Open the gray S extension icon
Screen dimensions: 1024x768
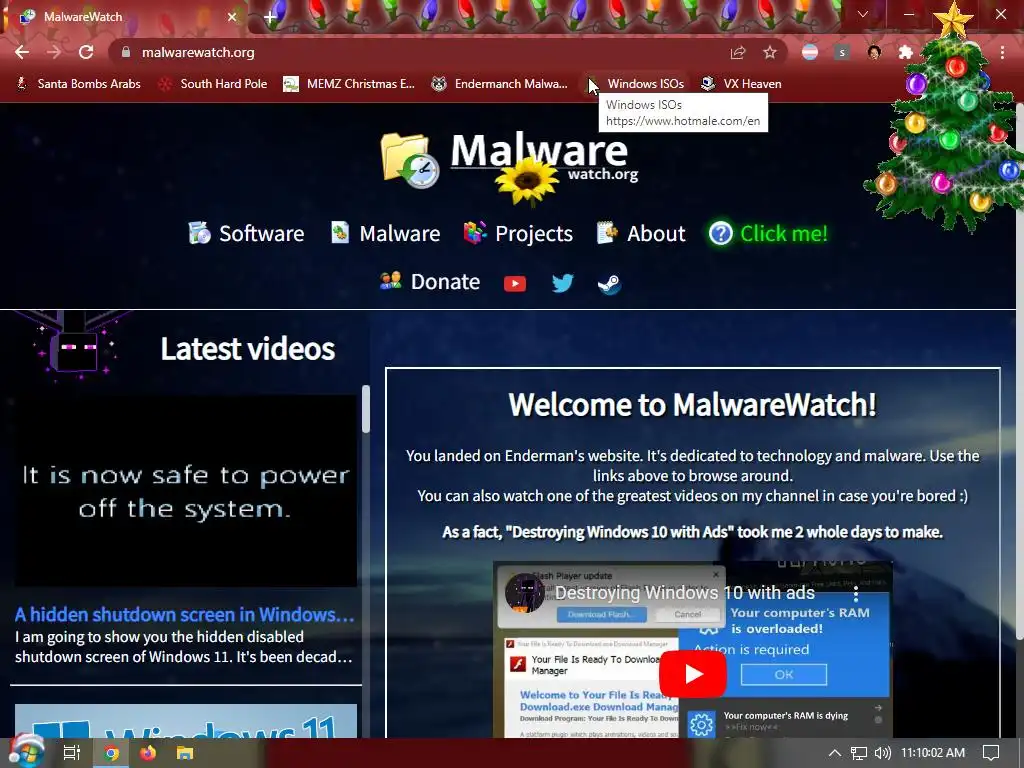point(842,52)
